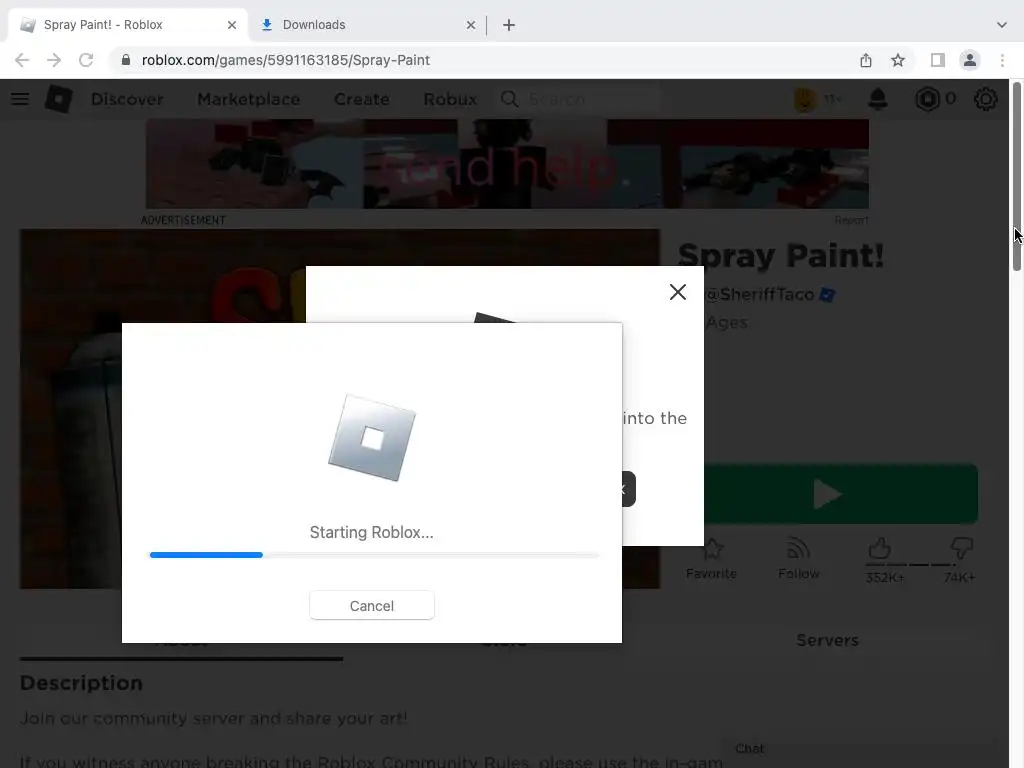Like the game with thumbs up
The height and width of the screenshot is (768, 1024).
coord(880,549)
